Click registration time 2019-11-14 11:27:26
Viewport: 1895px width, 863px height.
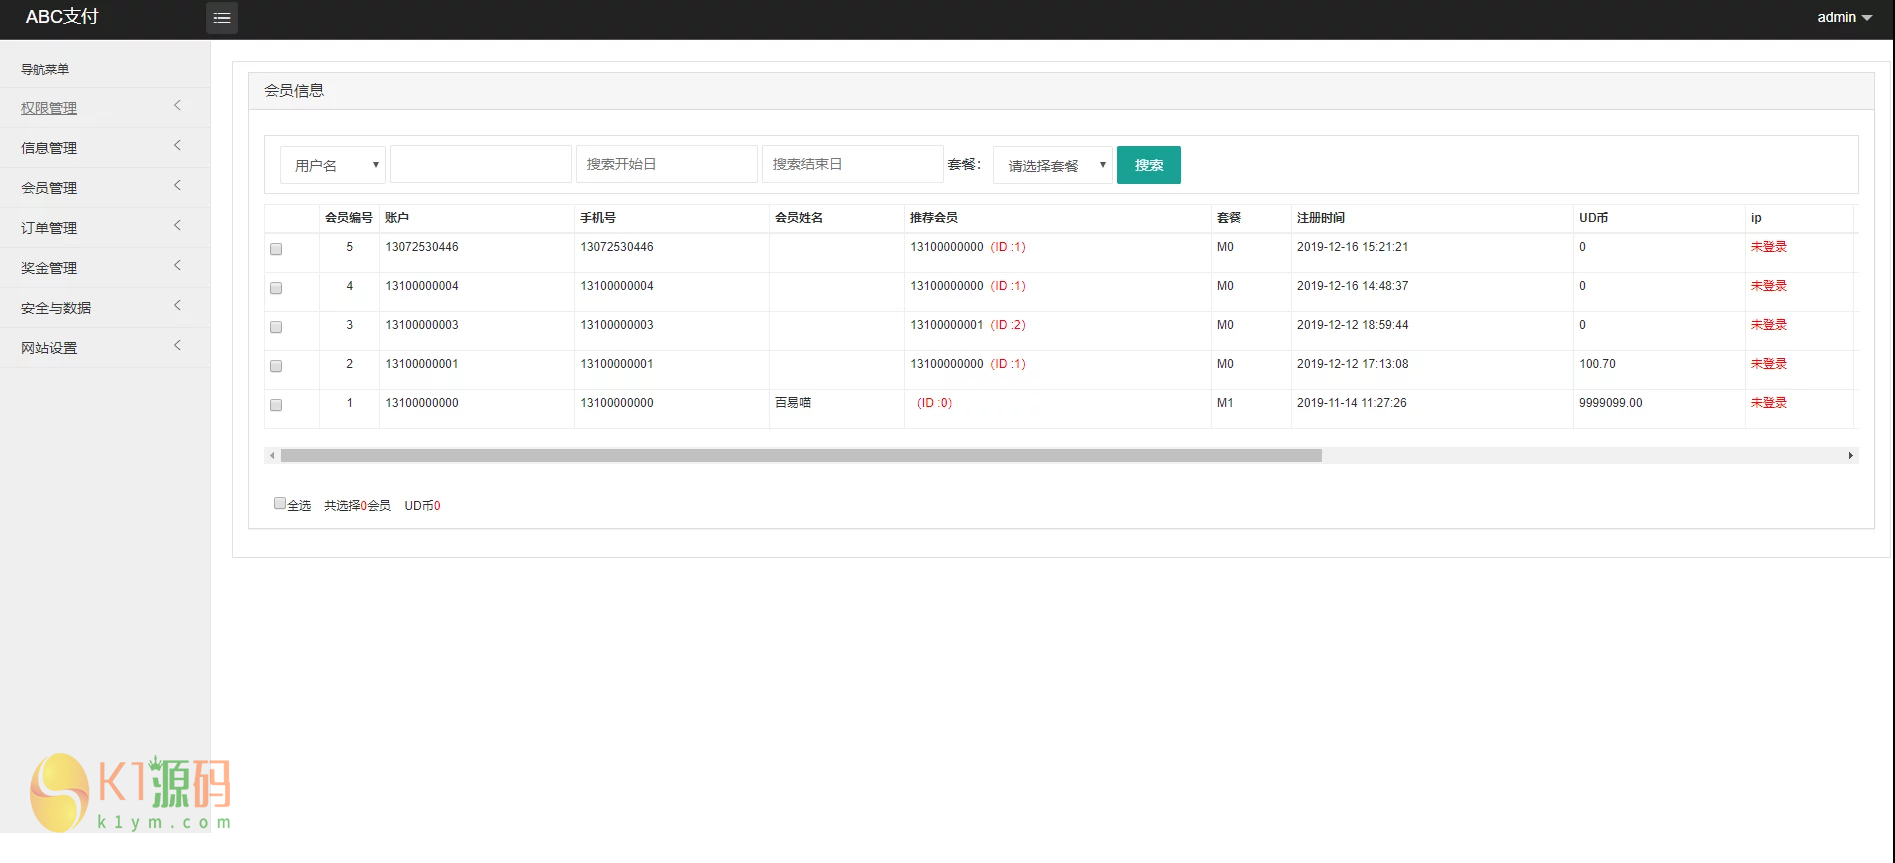click(x=1352, y=403)
